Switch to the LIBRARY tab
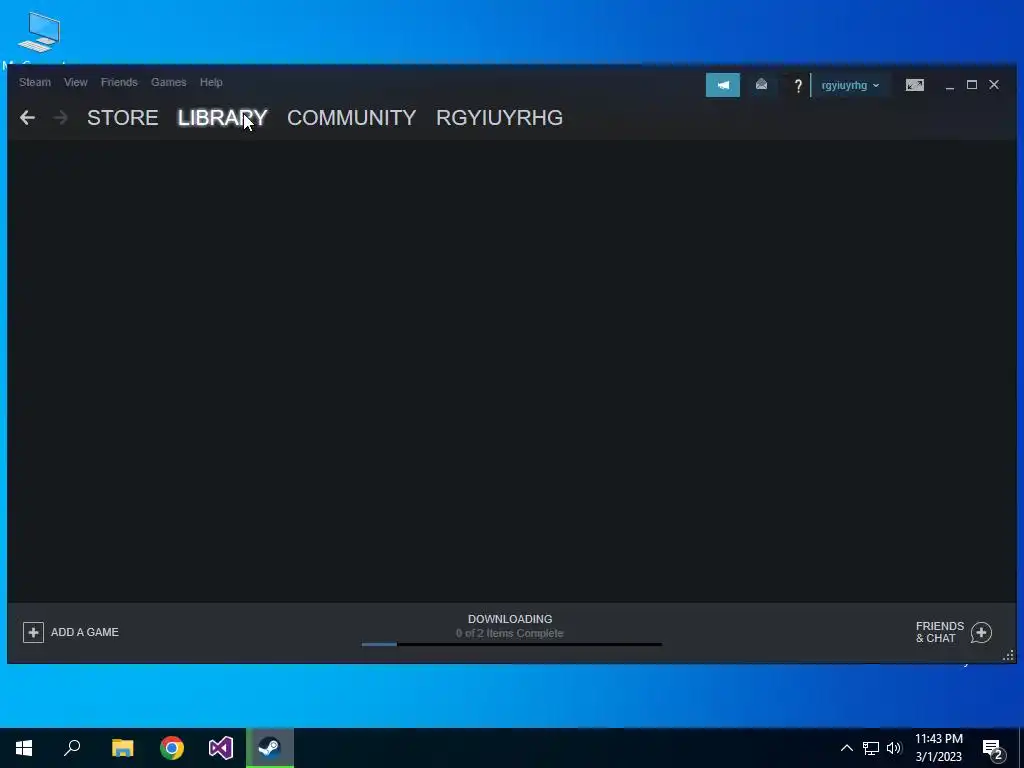 pyautogui.click(x=223, y=118)
